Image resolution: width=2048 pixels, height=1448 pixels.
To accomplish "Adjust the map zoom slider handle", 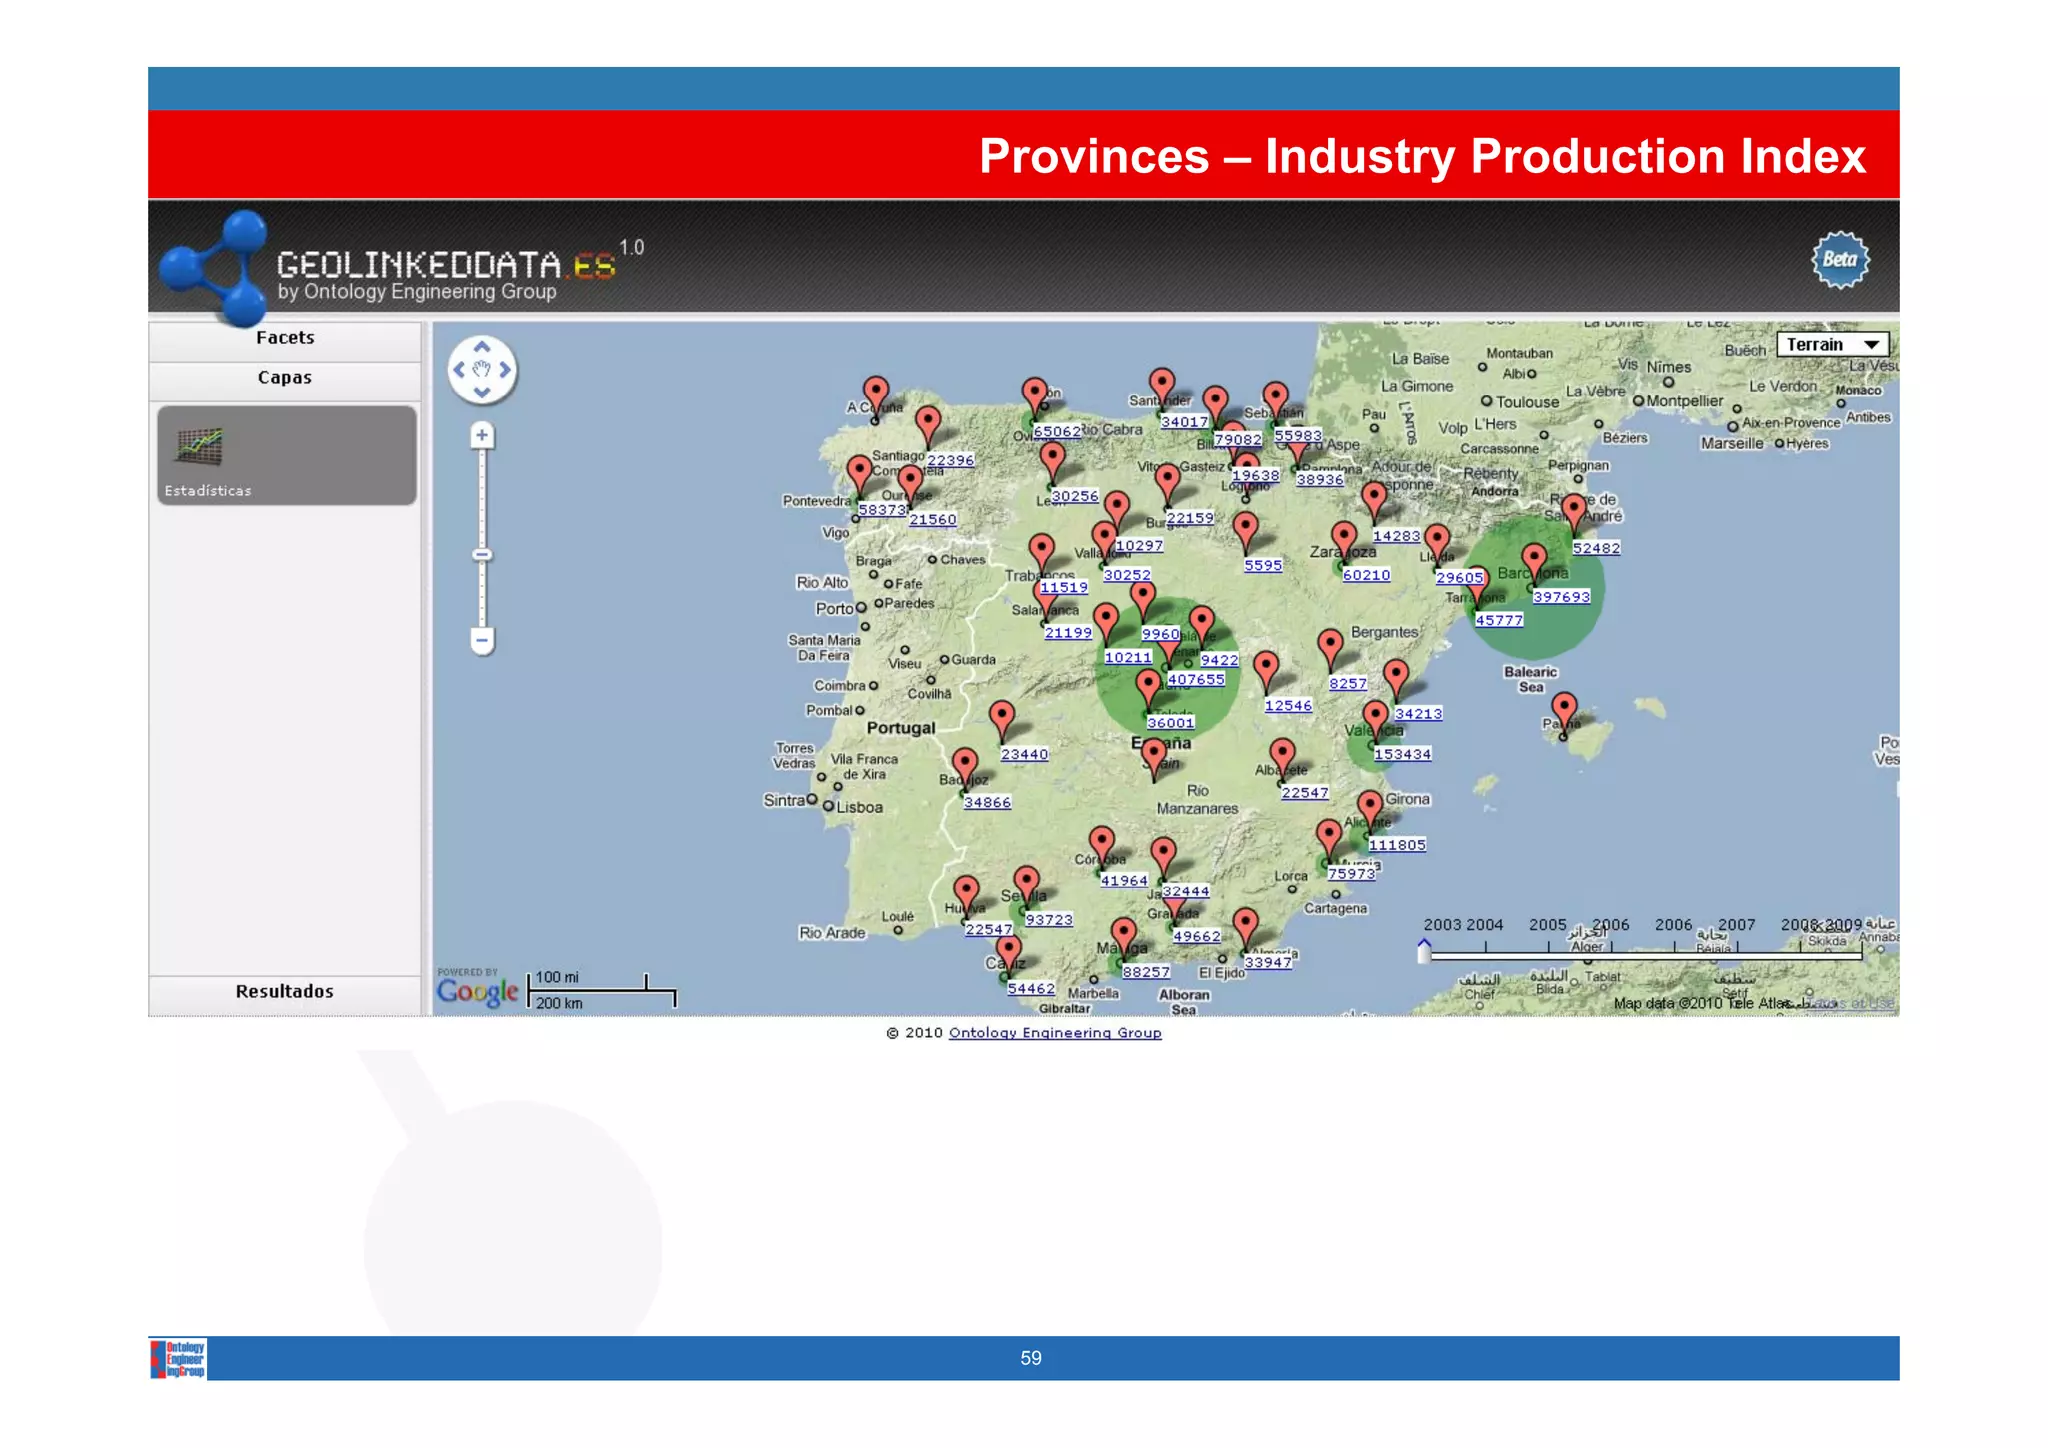I will pyautogui.click(x=482, y=555).
